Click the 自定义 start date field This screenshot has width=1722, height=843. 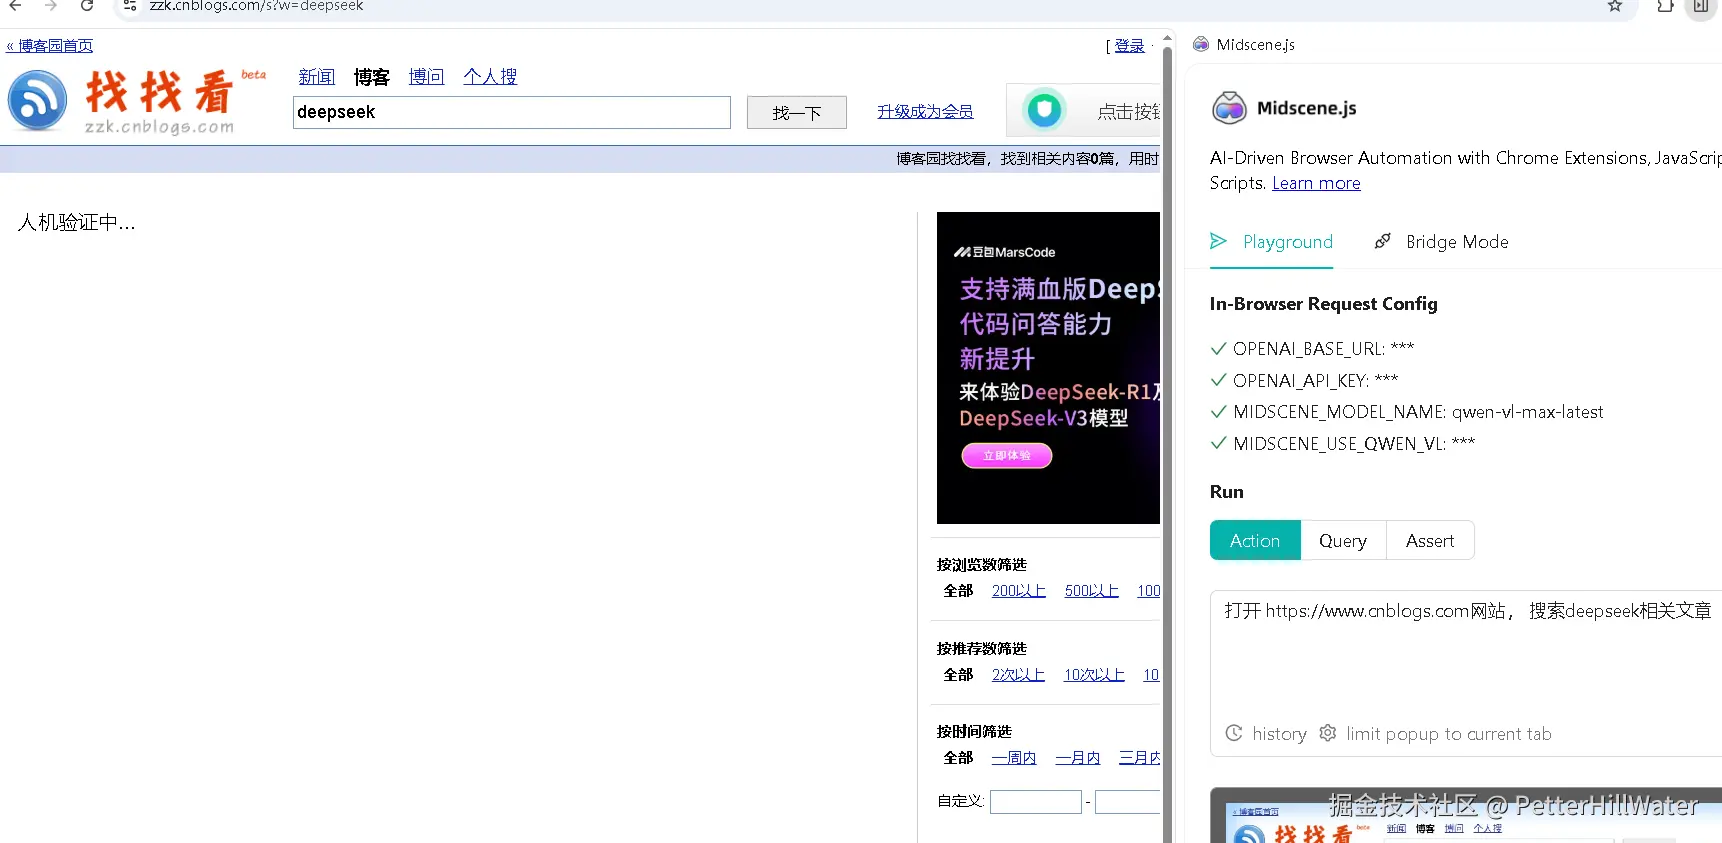tap(1036, 801)
